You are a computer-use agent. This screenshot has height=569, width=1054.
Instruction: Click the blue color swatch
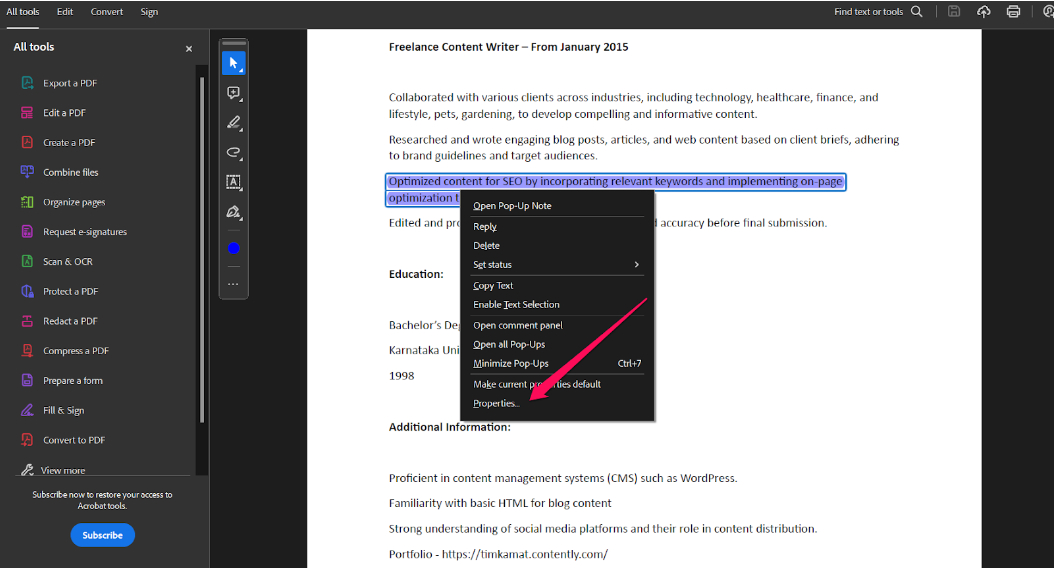click(233, 248)
